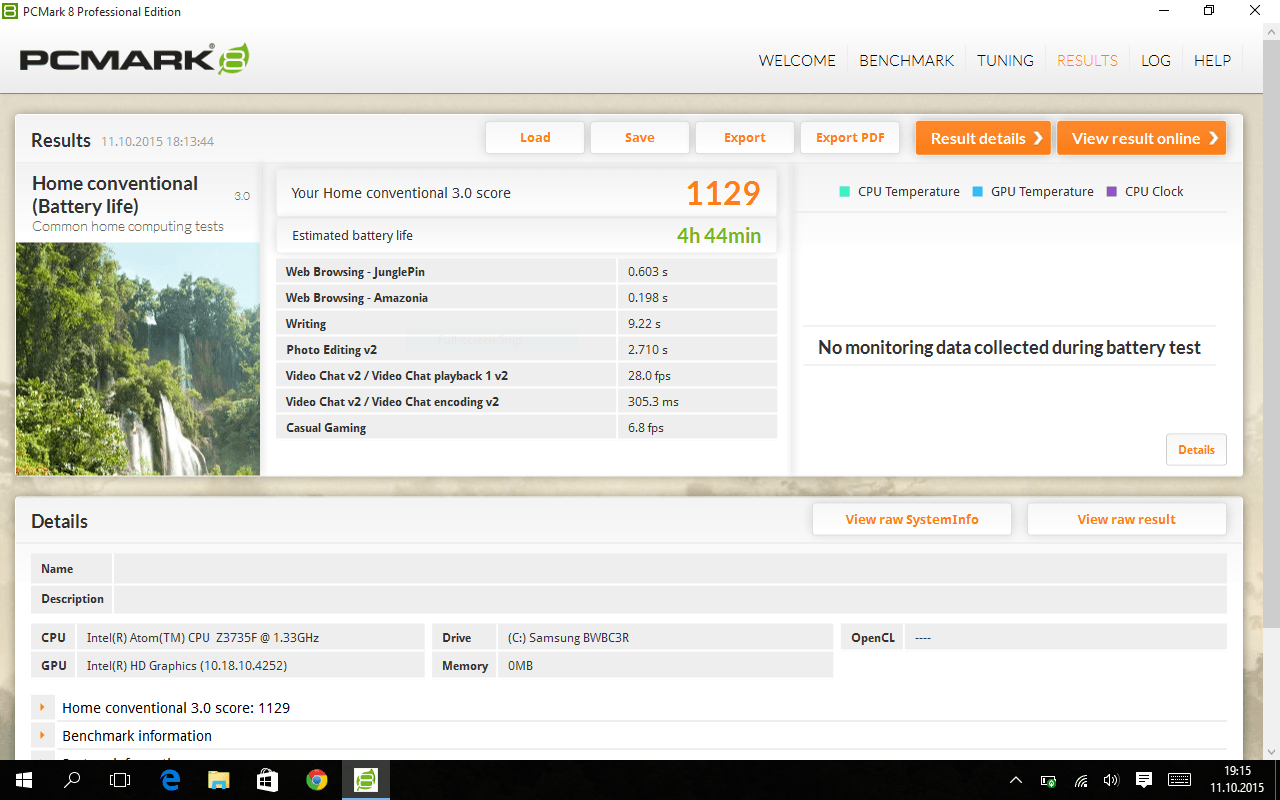Click the Export button
Screen dimensions: 1280x800
pos(745,138)
